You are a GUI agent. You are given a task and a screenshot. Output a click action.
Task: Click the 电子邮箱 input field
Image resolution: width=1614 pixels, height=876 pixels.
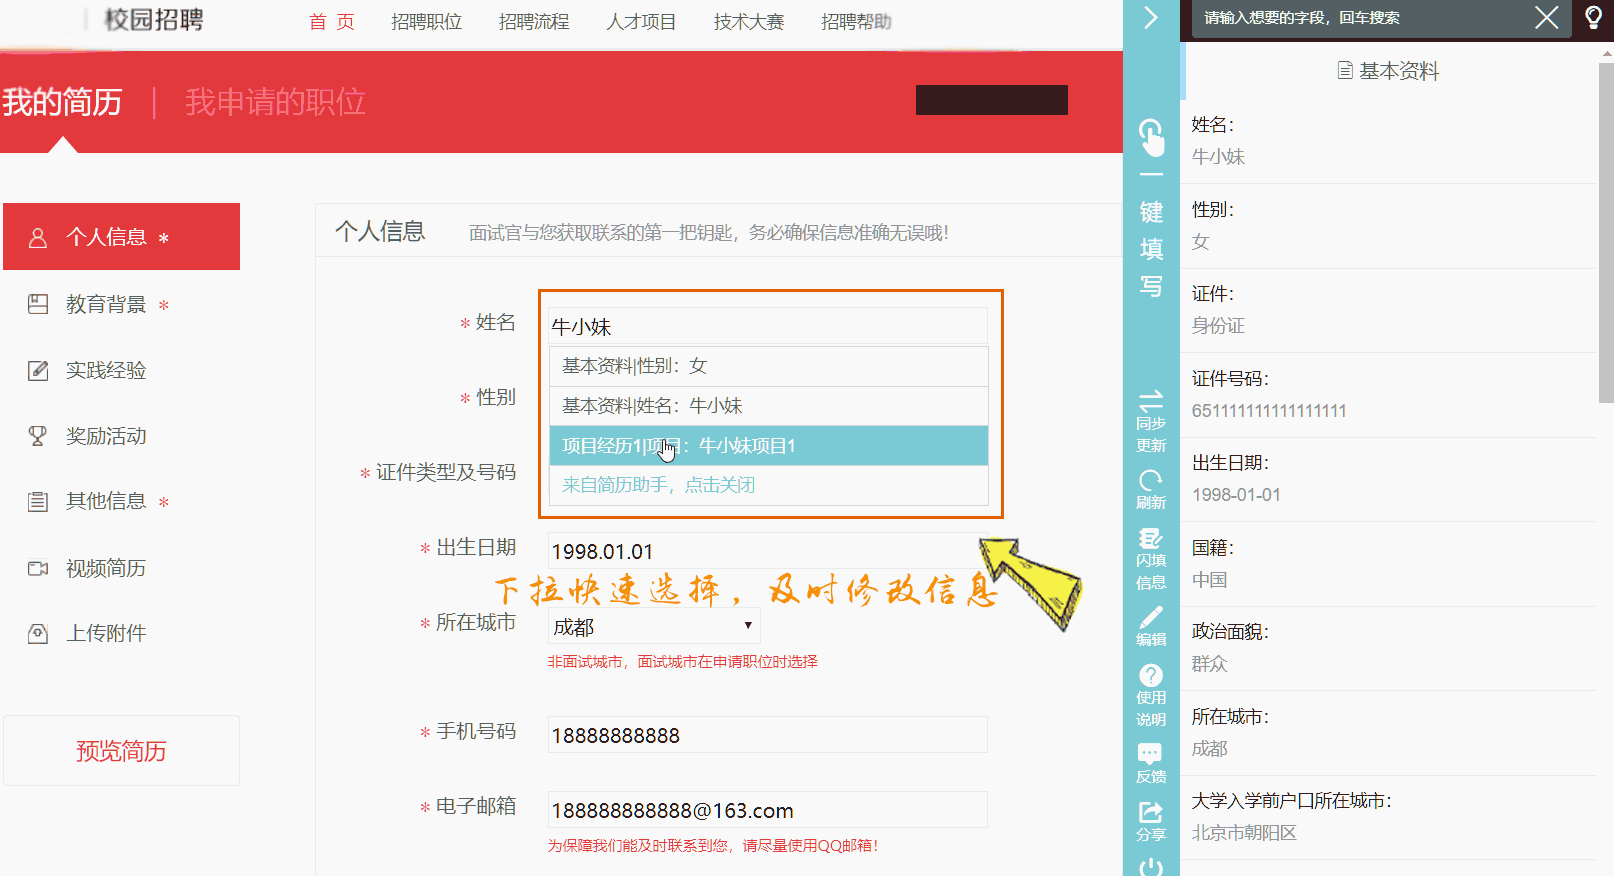[x=768, y=810]
